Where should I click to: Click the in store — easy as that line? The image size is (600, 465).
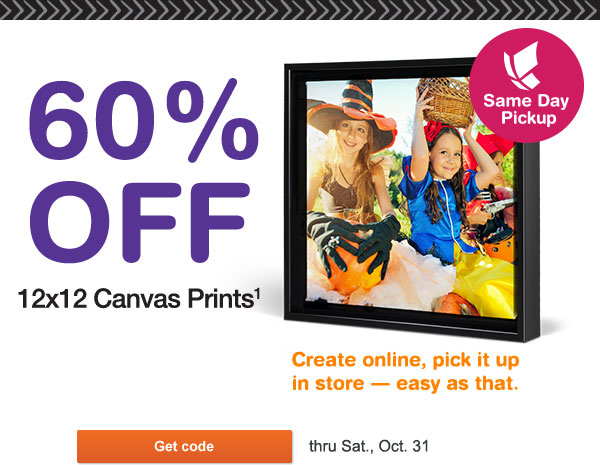pos(405,383)
